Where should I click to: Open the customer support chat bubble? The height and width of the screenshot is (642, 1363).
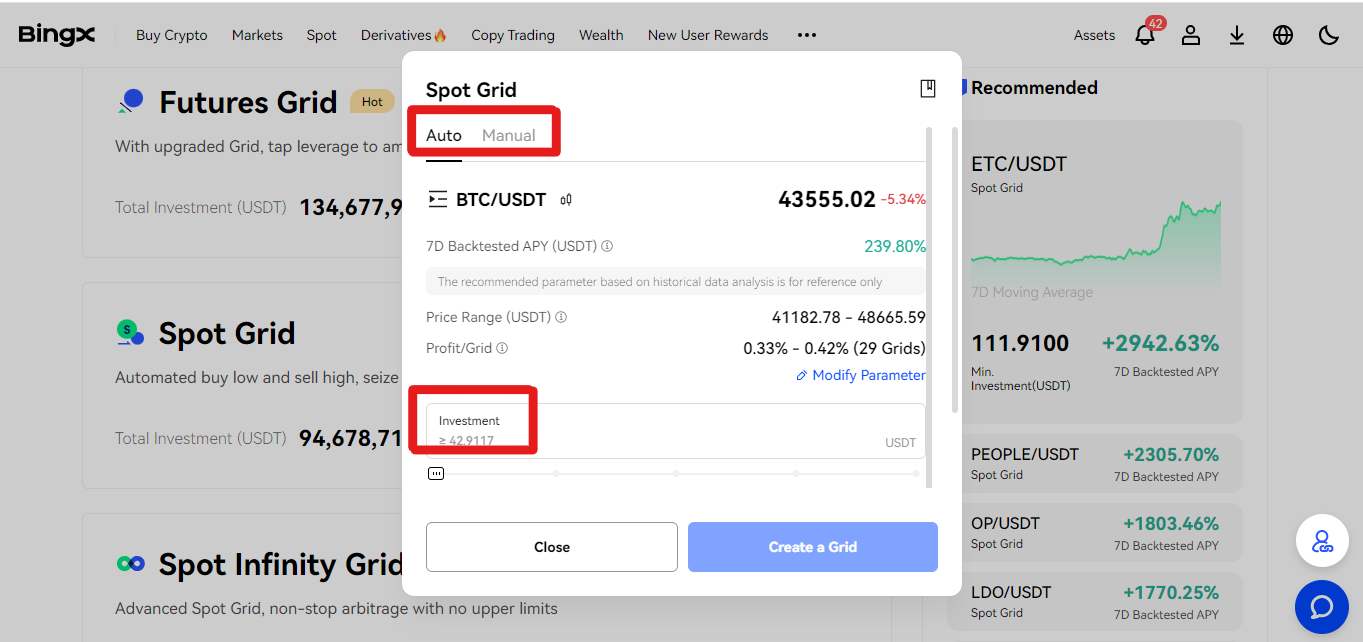point(1322,607)
